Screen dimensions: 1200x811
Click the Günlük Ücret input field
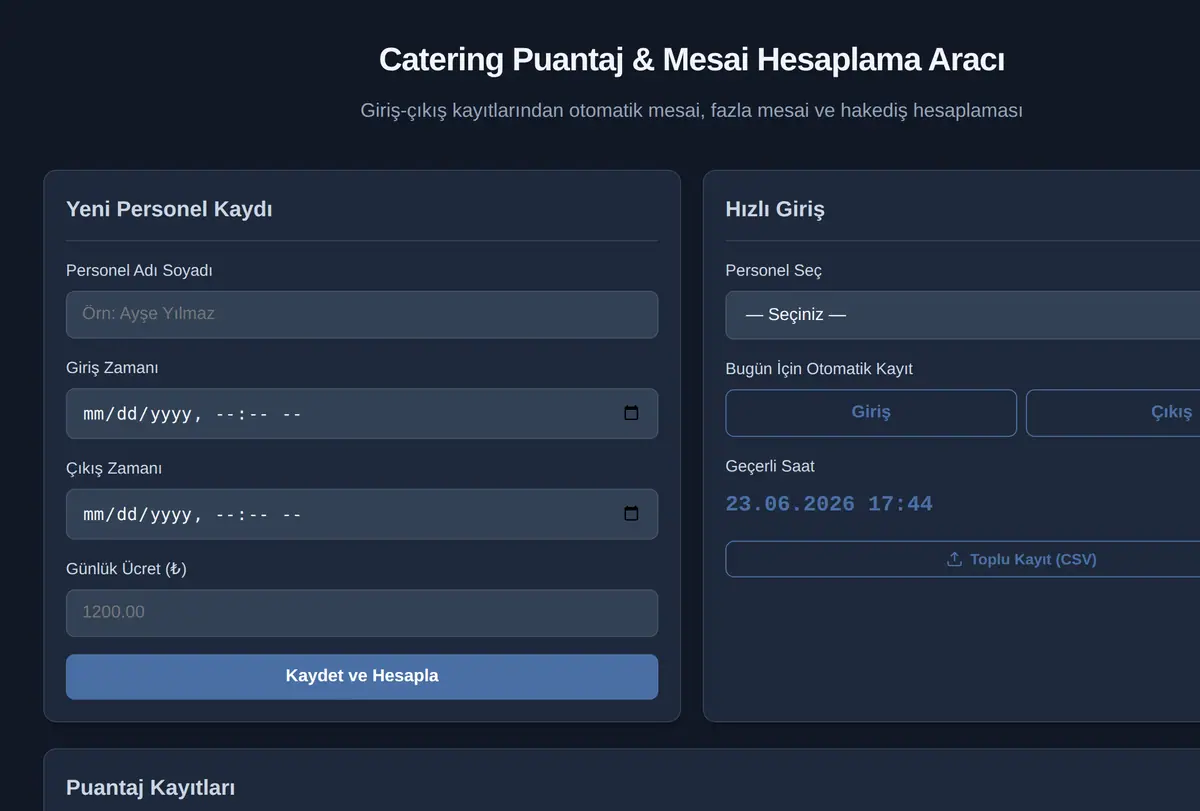[x=362, y=612]
